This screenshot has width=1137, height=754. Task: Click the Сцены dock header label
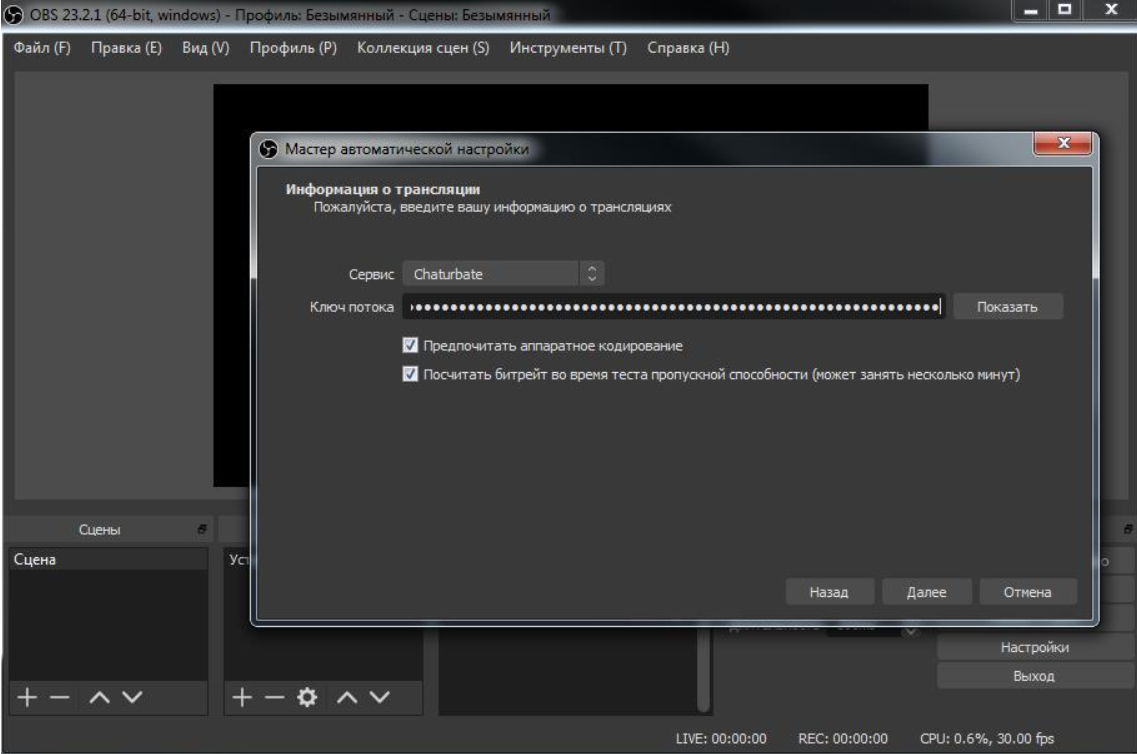point(99,529)
